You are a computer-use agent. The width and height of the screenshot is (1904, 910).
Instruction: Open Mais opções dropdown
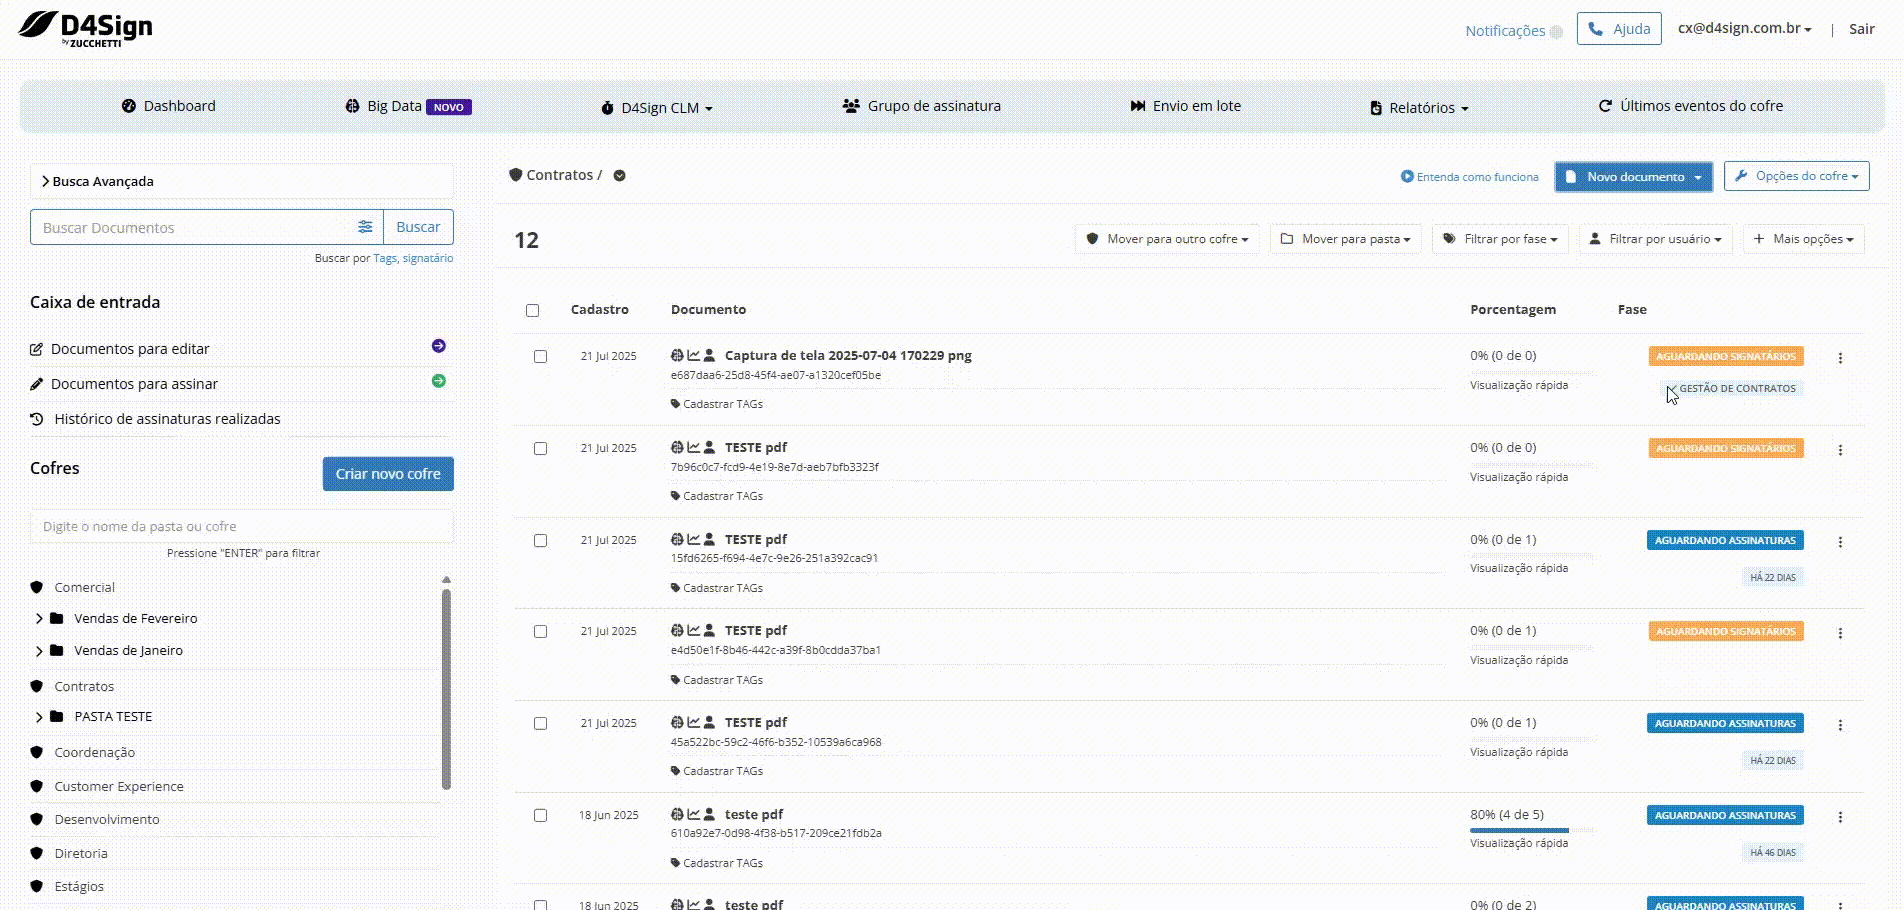(1804, 239)
